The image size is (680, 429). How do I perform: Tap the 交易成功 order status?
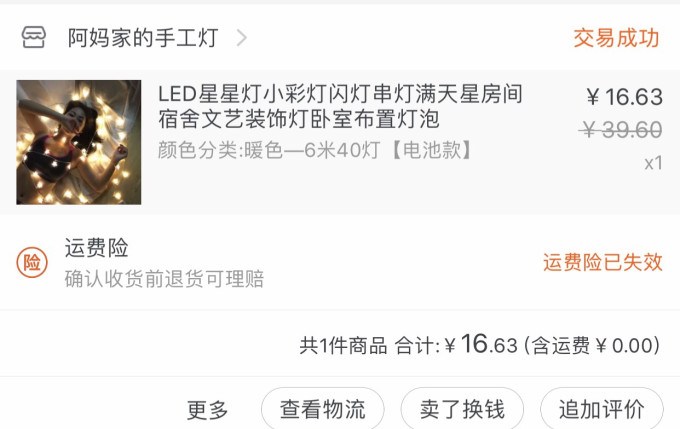[x=616, y=39]
